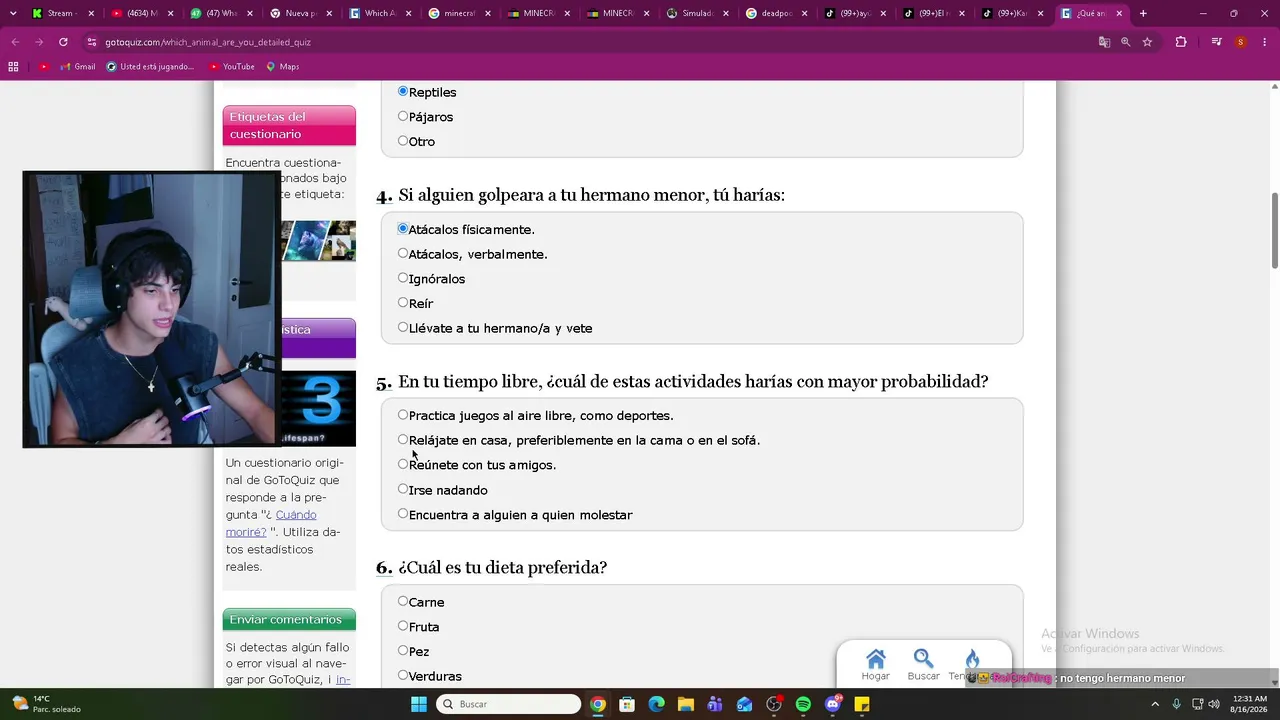Open the Chrome profile avatar
This screenshot has width=1280, height=720.
[1240, 42]
